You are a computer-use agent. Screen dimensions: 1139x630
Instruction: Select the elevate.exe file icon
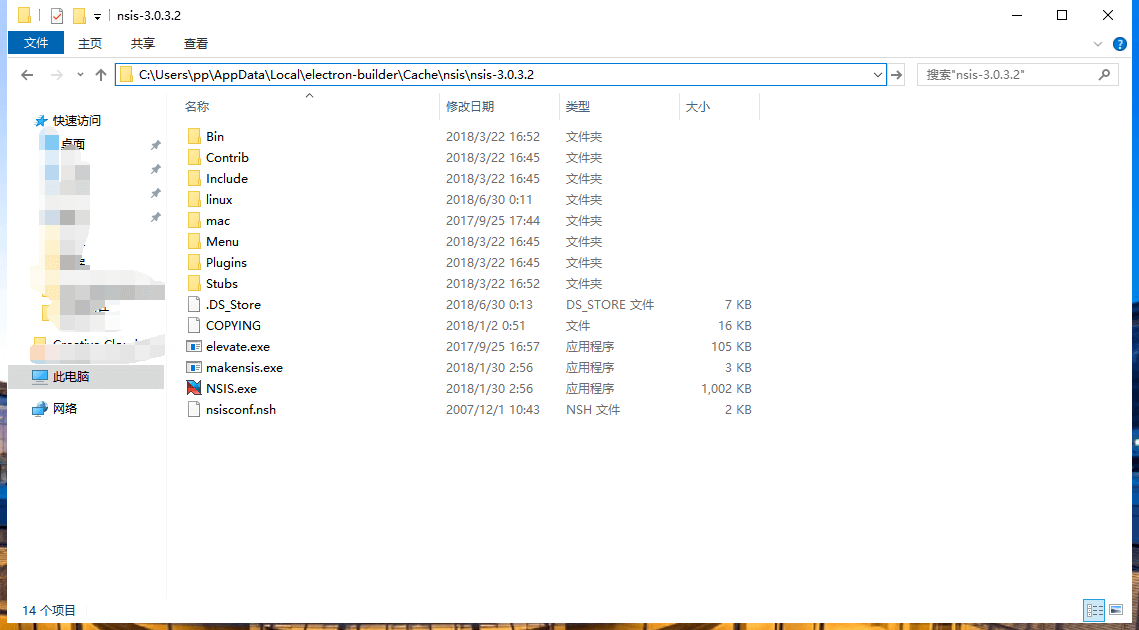[x=194, y=346]
